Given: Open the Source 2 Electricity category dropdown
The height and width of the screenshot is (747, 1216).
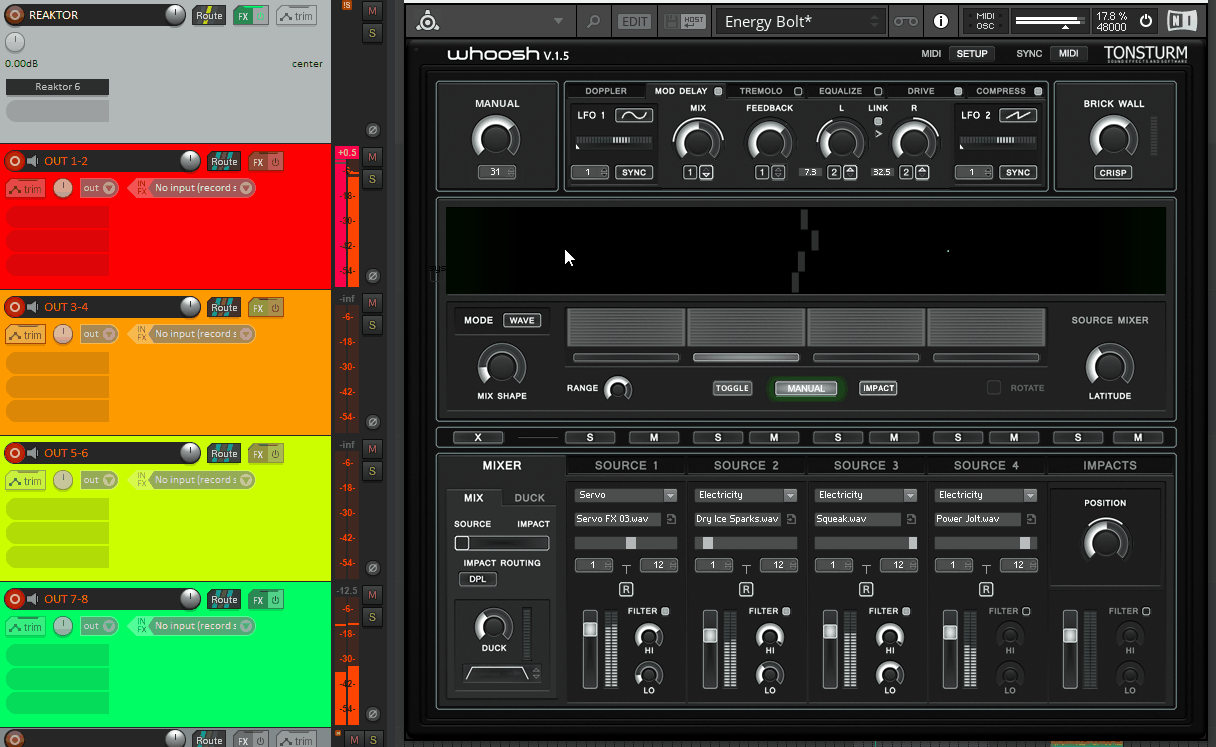Looking at the screenshot, I should [x=746, y=495].
